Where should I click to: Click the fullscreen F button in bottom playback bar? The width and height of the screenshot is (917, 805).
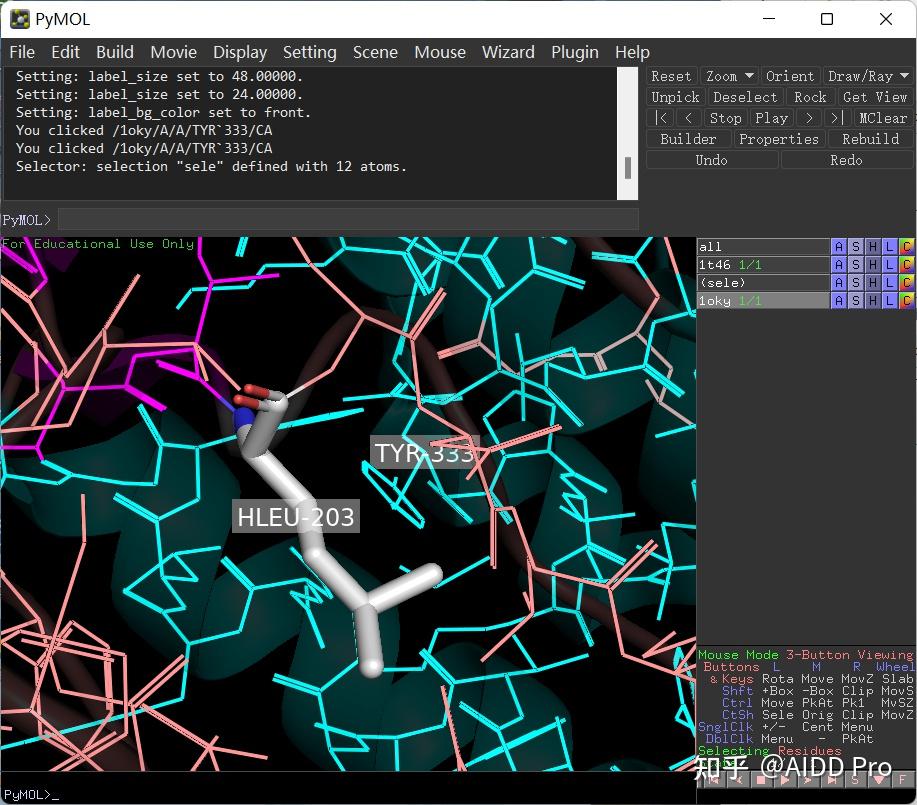[902, 779]
